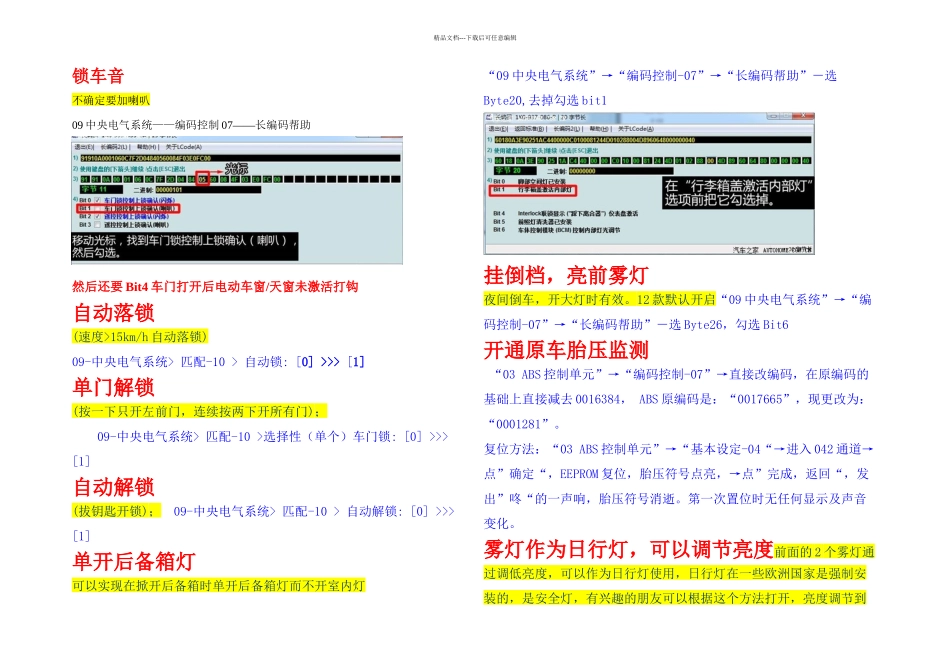The width and height of the screenshot is (950, 672).
Task: Click line 09 中央电气系统——编码控制 07——长编码帮助
Action: (191, 125)
